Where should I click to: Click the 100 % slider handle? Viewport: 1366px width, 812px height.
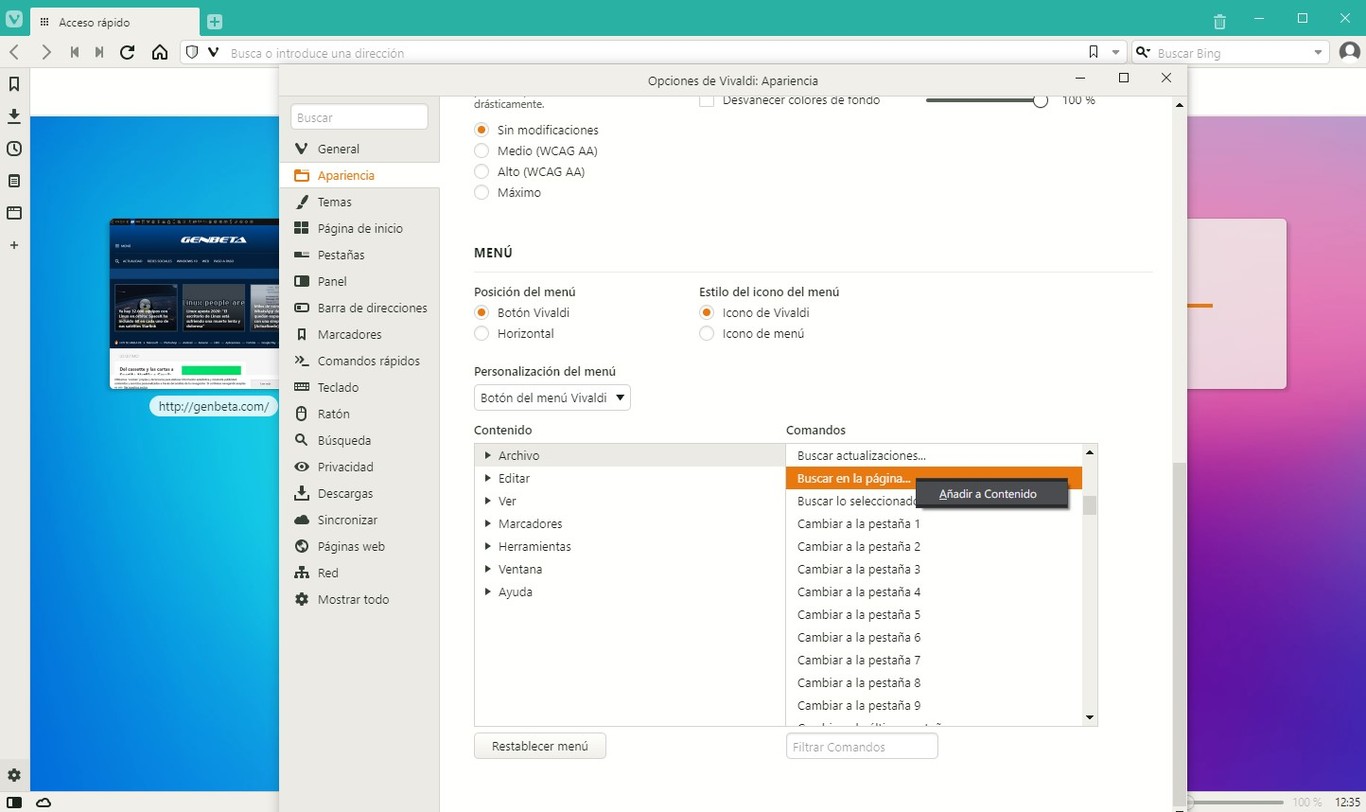[x=1040, y=100]
